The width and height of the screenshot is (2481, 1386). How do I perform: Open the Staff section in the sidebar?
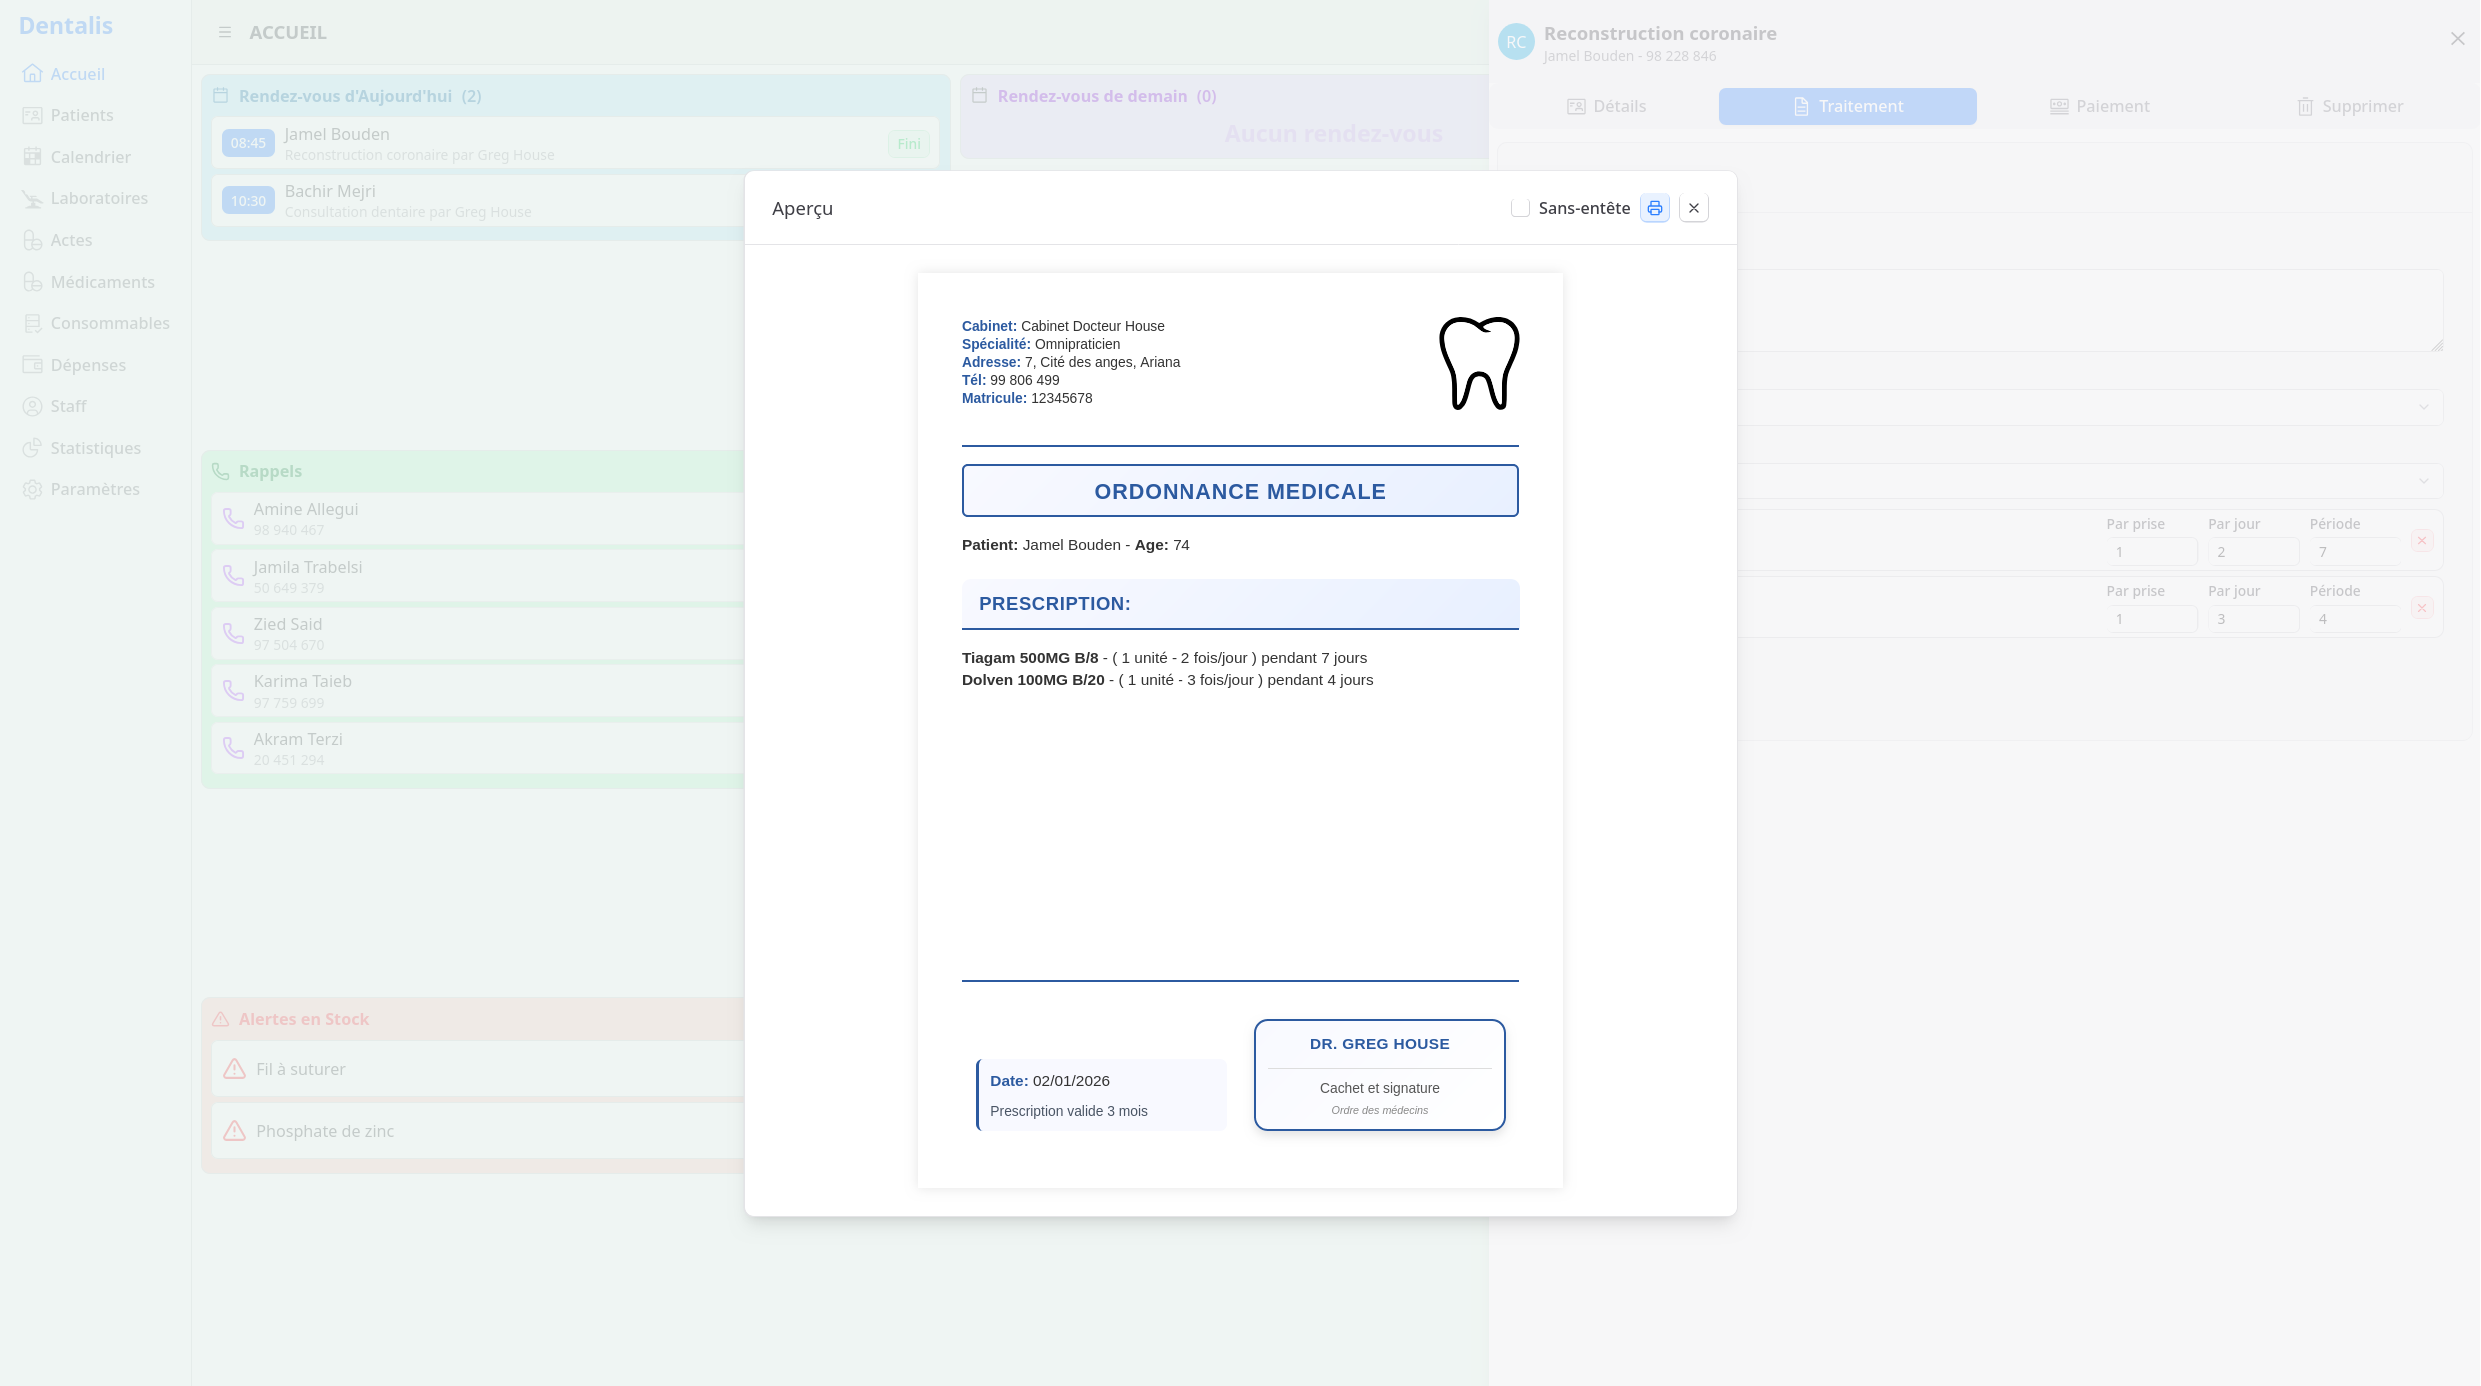coord(67,406)
